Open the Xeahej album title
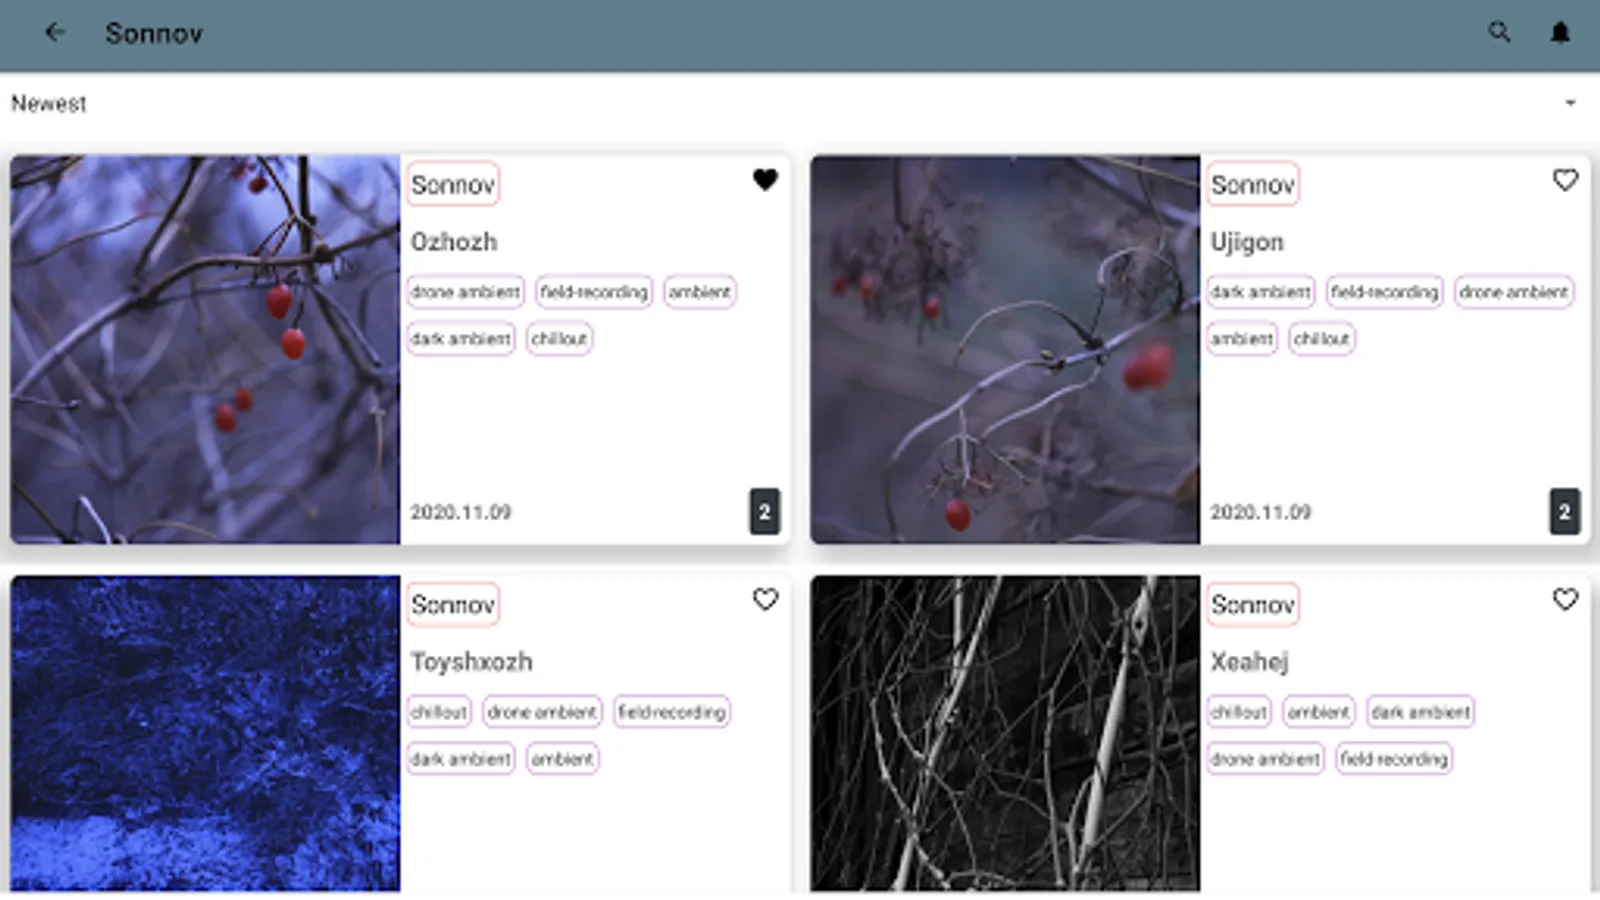 (x=1249, y=662)
